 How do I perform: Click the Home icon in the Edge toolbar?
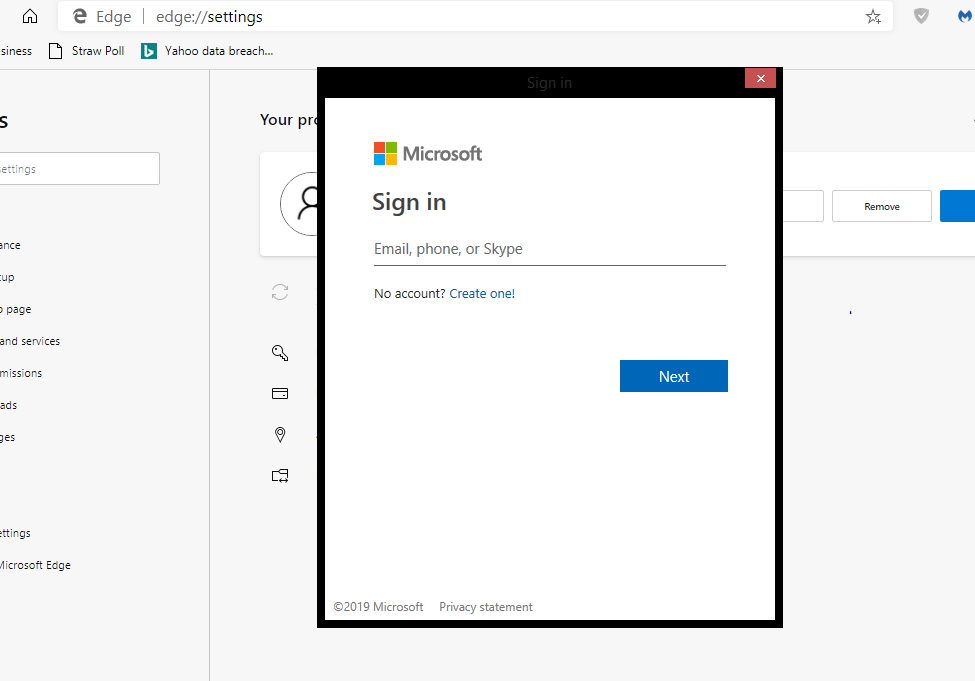pyautogui.click(x=30, y=16)
